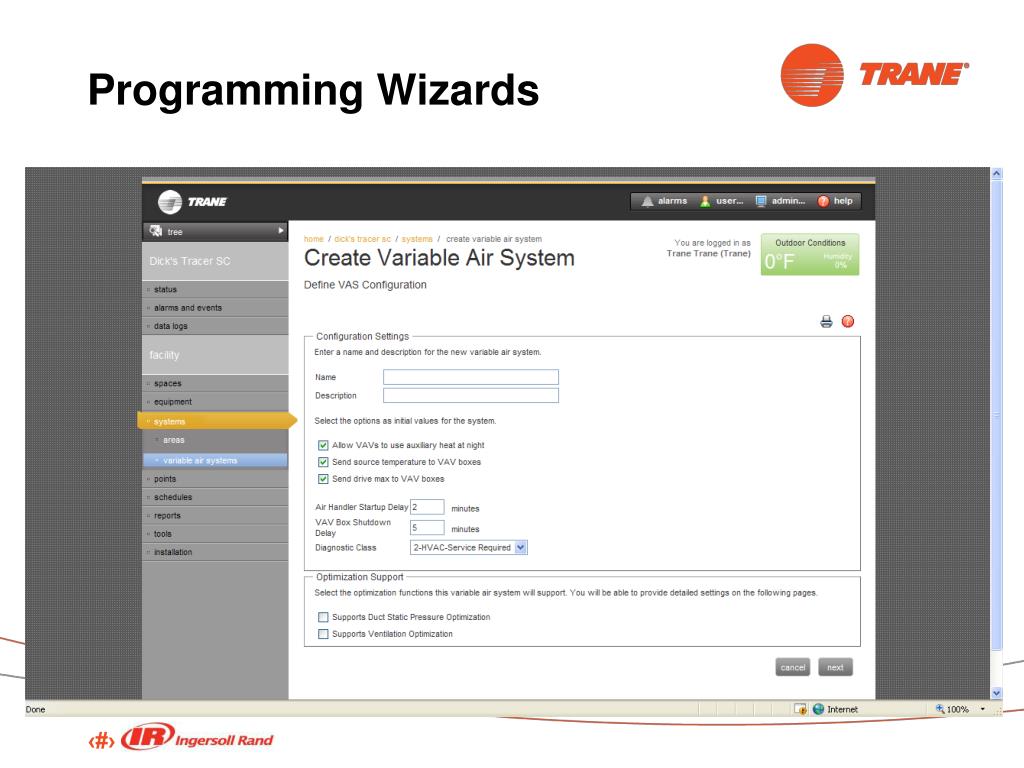Enable Allow VAVs to use auxiliary heat at night
The height and width of the screenshot is (768, 1024).
coord(323,445)
